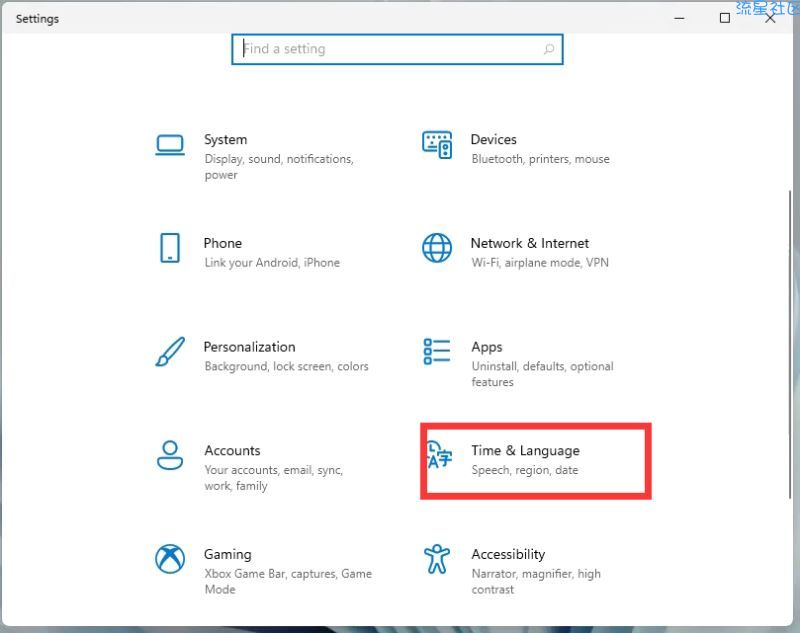Click 'Narrator, magnifier, high contrast' text
Screen dimensions: 800x633
536,581
